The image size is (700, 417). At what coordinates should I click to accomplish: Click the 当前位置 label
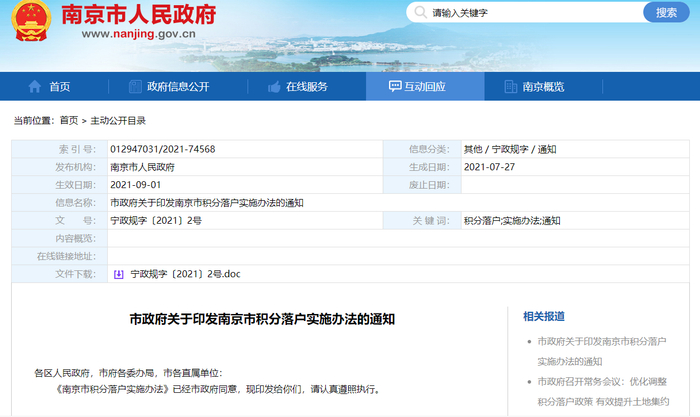[x=34, y=121]
